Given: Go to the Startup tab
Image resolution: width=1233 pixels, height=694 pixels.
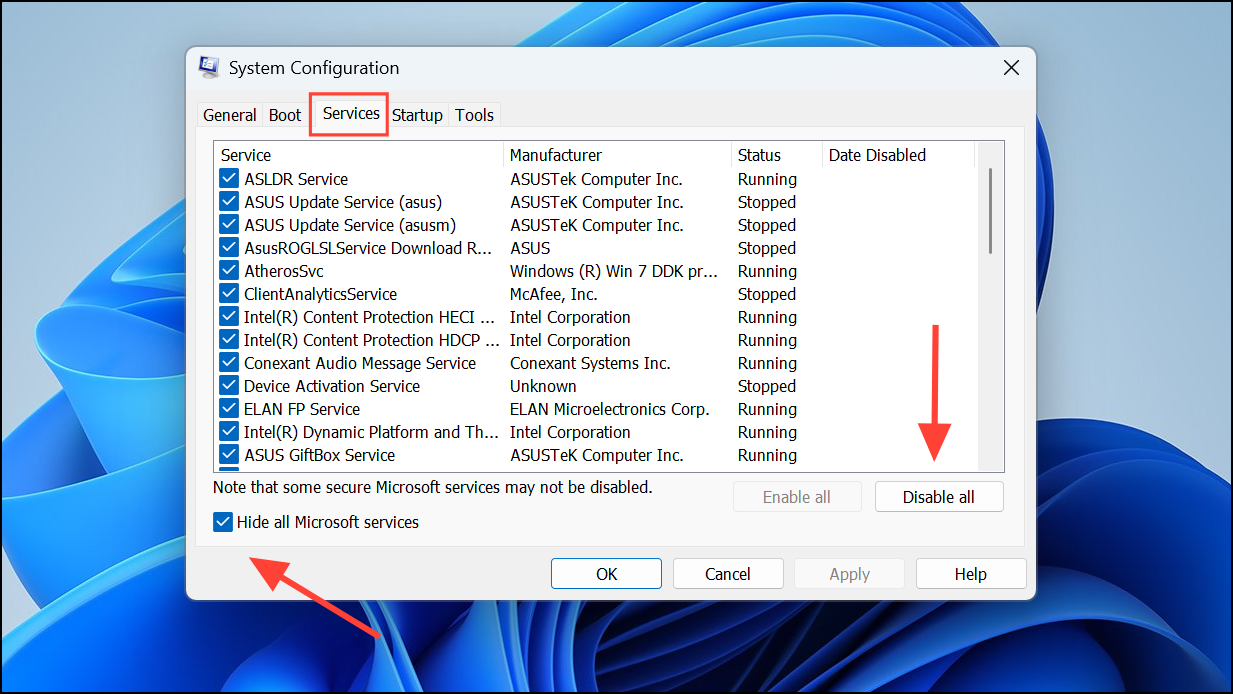Looking at the screenshot, I should [x=417, y=114].
